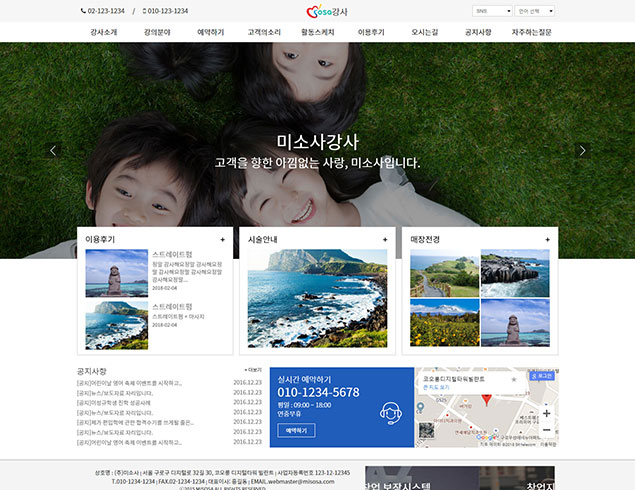Open the 예약하기 menu item

(x=211, y=32)
